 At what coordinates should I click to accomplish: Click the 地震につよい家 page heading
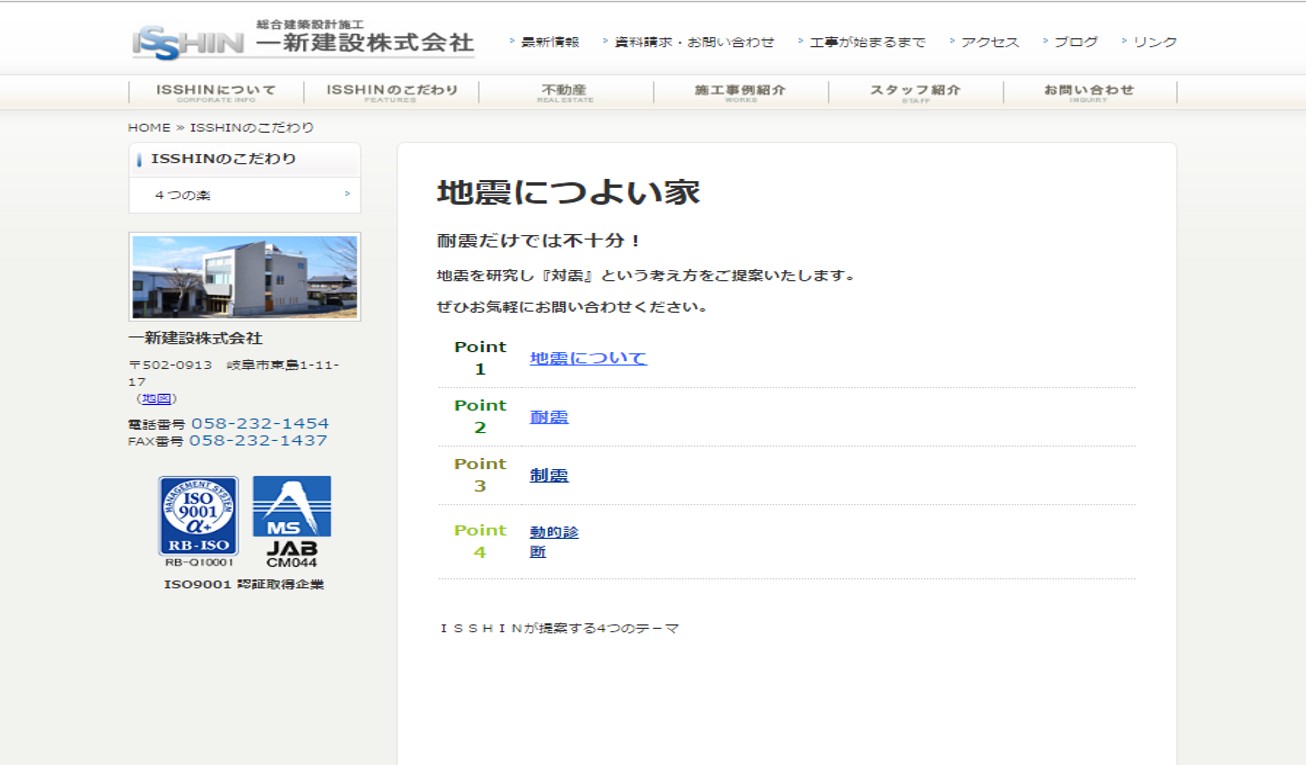coord(568,193)
